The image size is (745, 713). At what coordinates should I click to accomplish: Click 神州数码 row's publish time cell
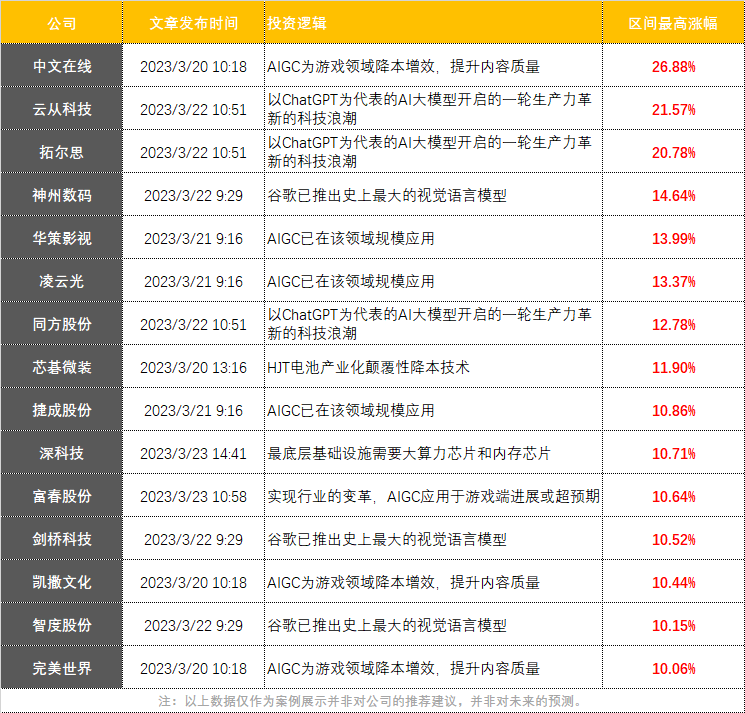tap(193, 196)
